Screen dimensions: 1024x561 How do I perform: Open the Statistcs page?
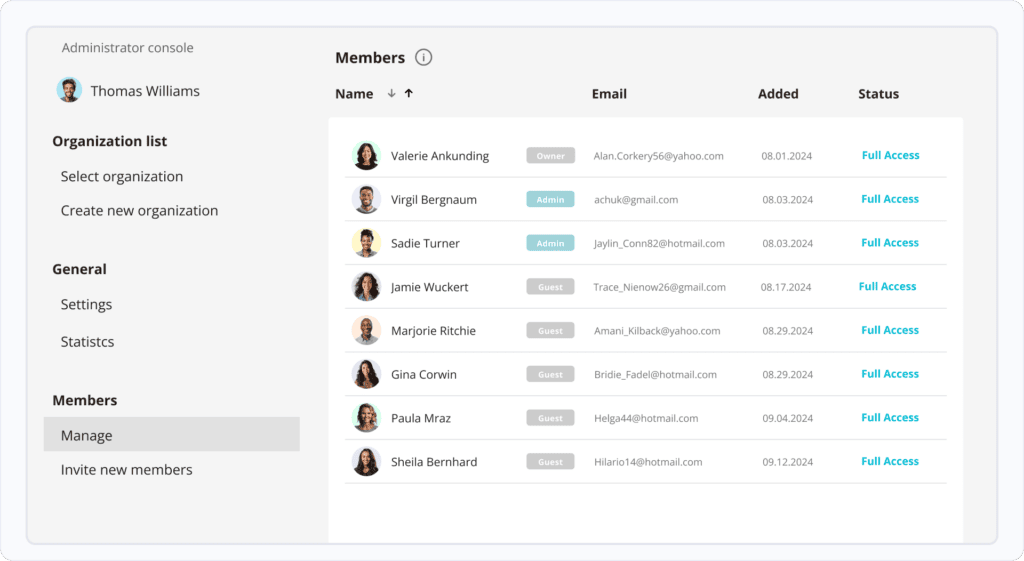point(87,342)
